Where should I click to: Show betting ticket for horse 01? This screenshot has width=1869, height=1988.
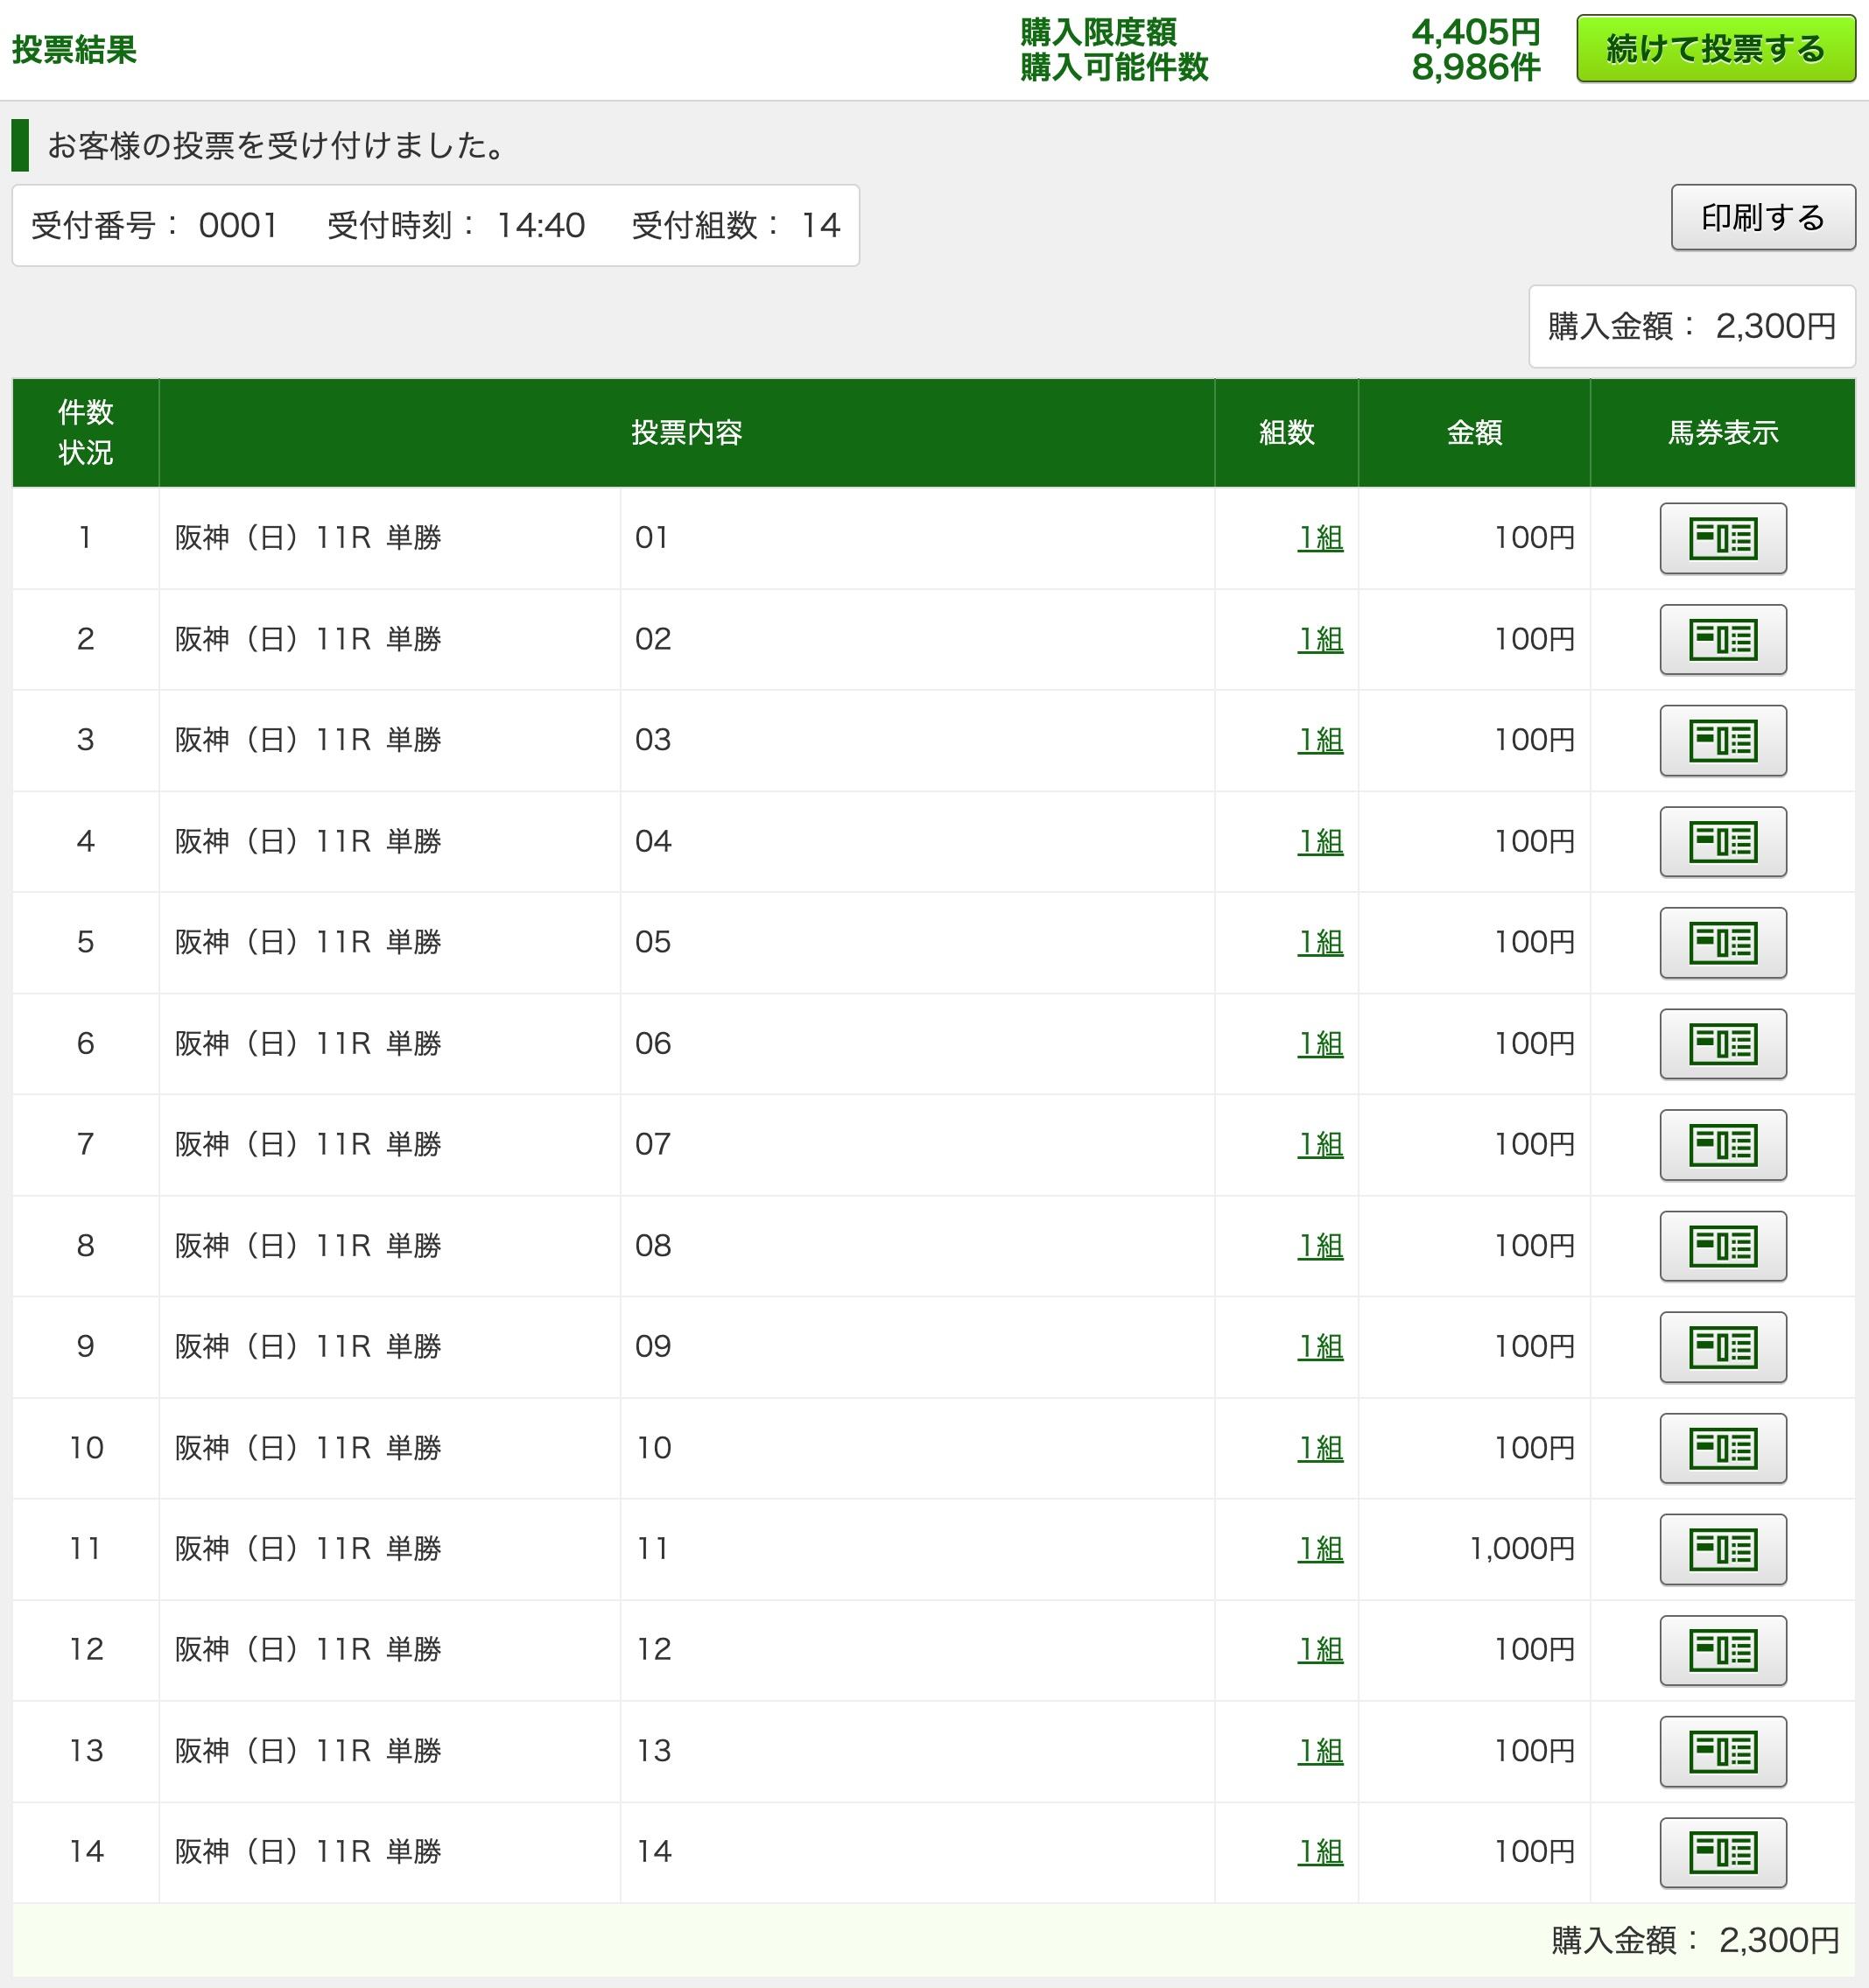click(1722, 538)
